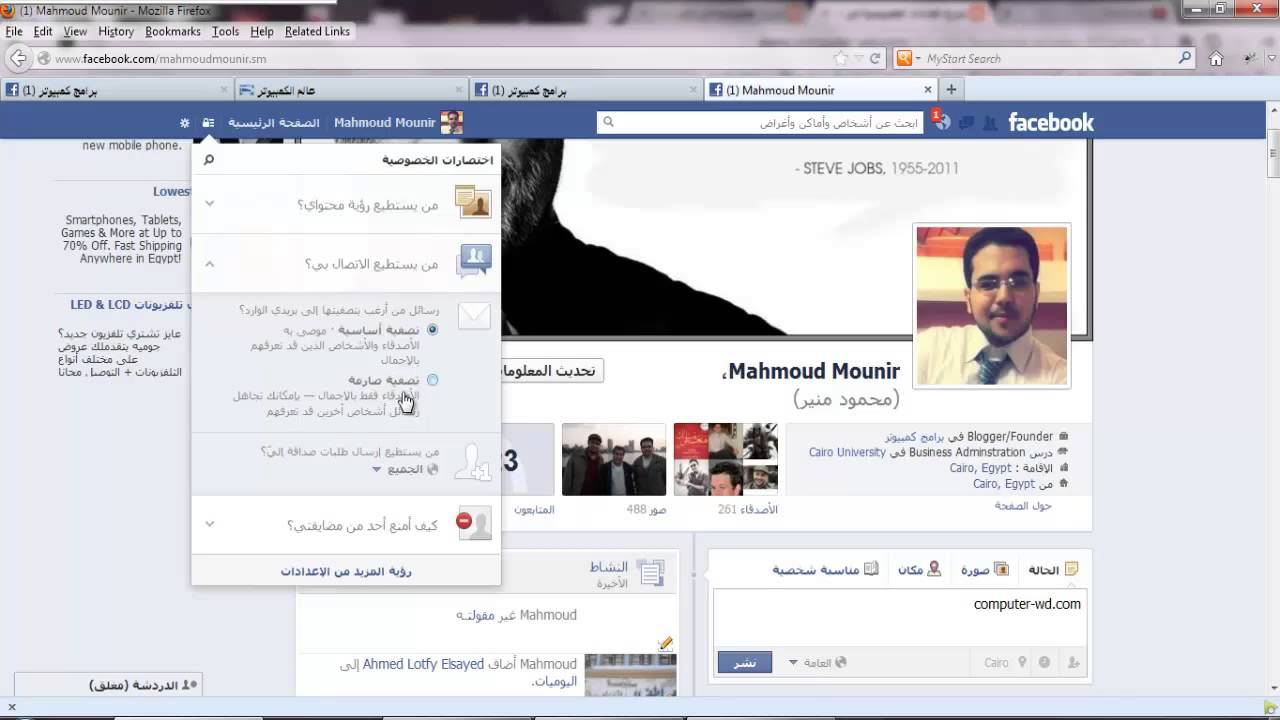Click the facebook logo
This screenshot has height=720, width=1280.
(1051, 123)
